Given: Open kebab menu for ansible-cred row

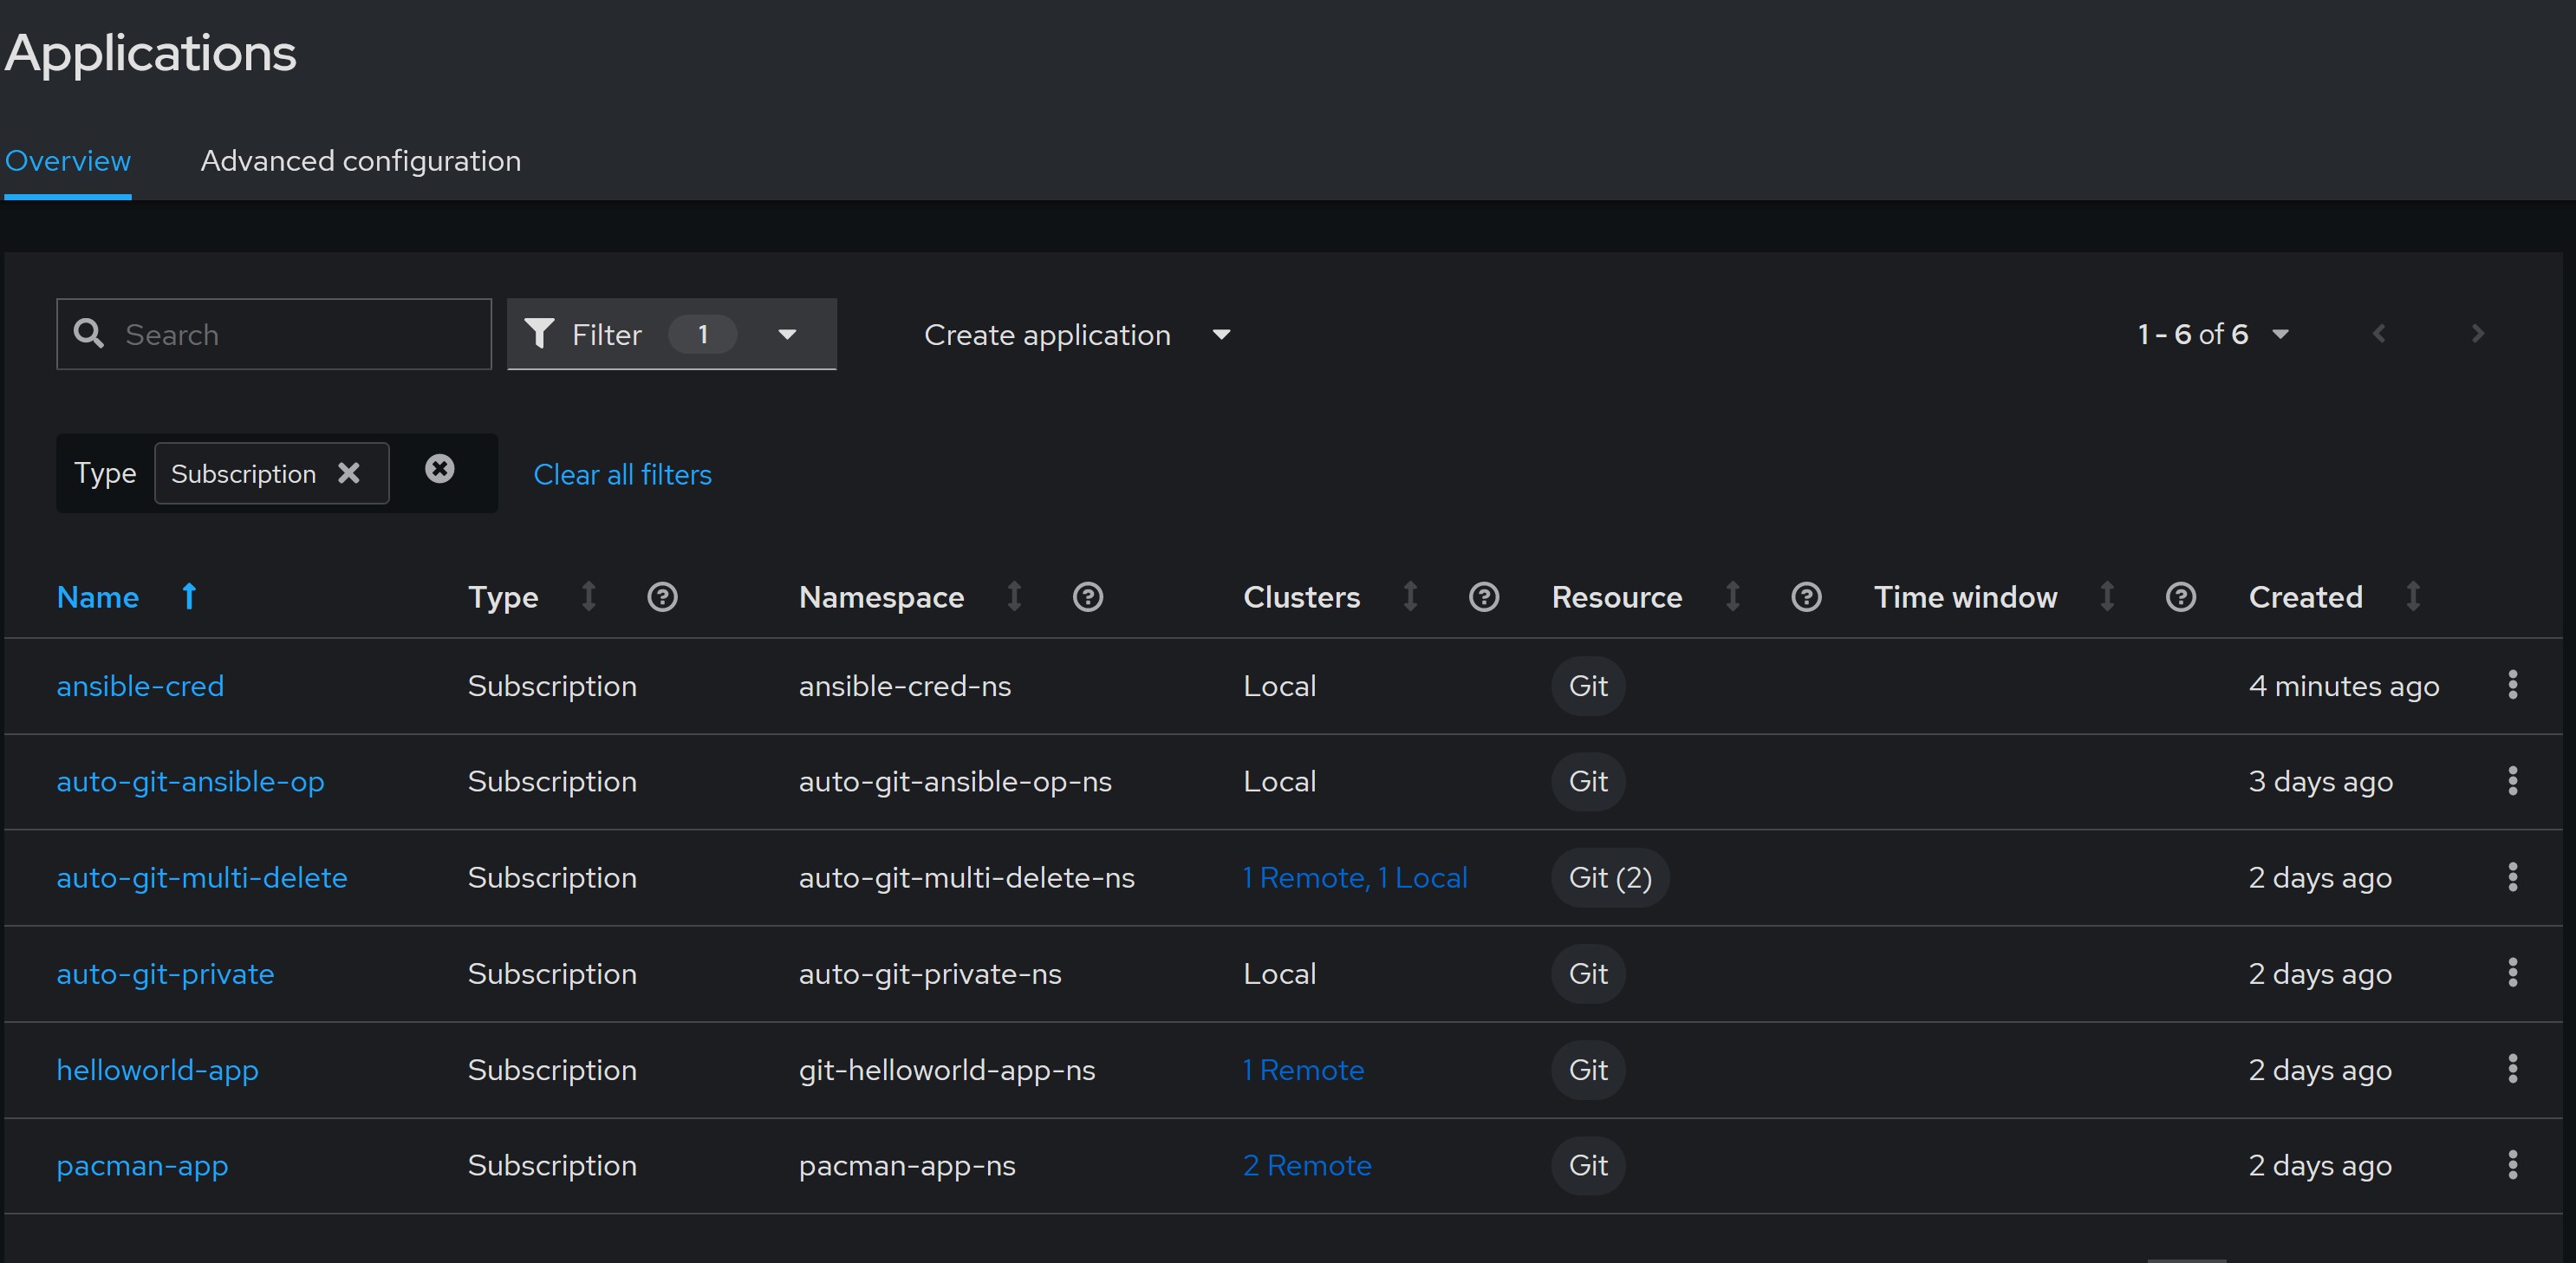Looking at the screenshot, I should pos(2512,685).
